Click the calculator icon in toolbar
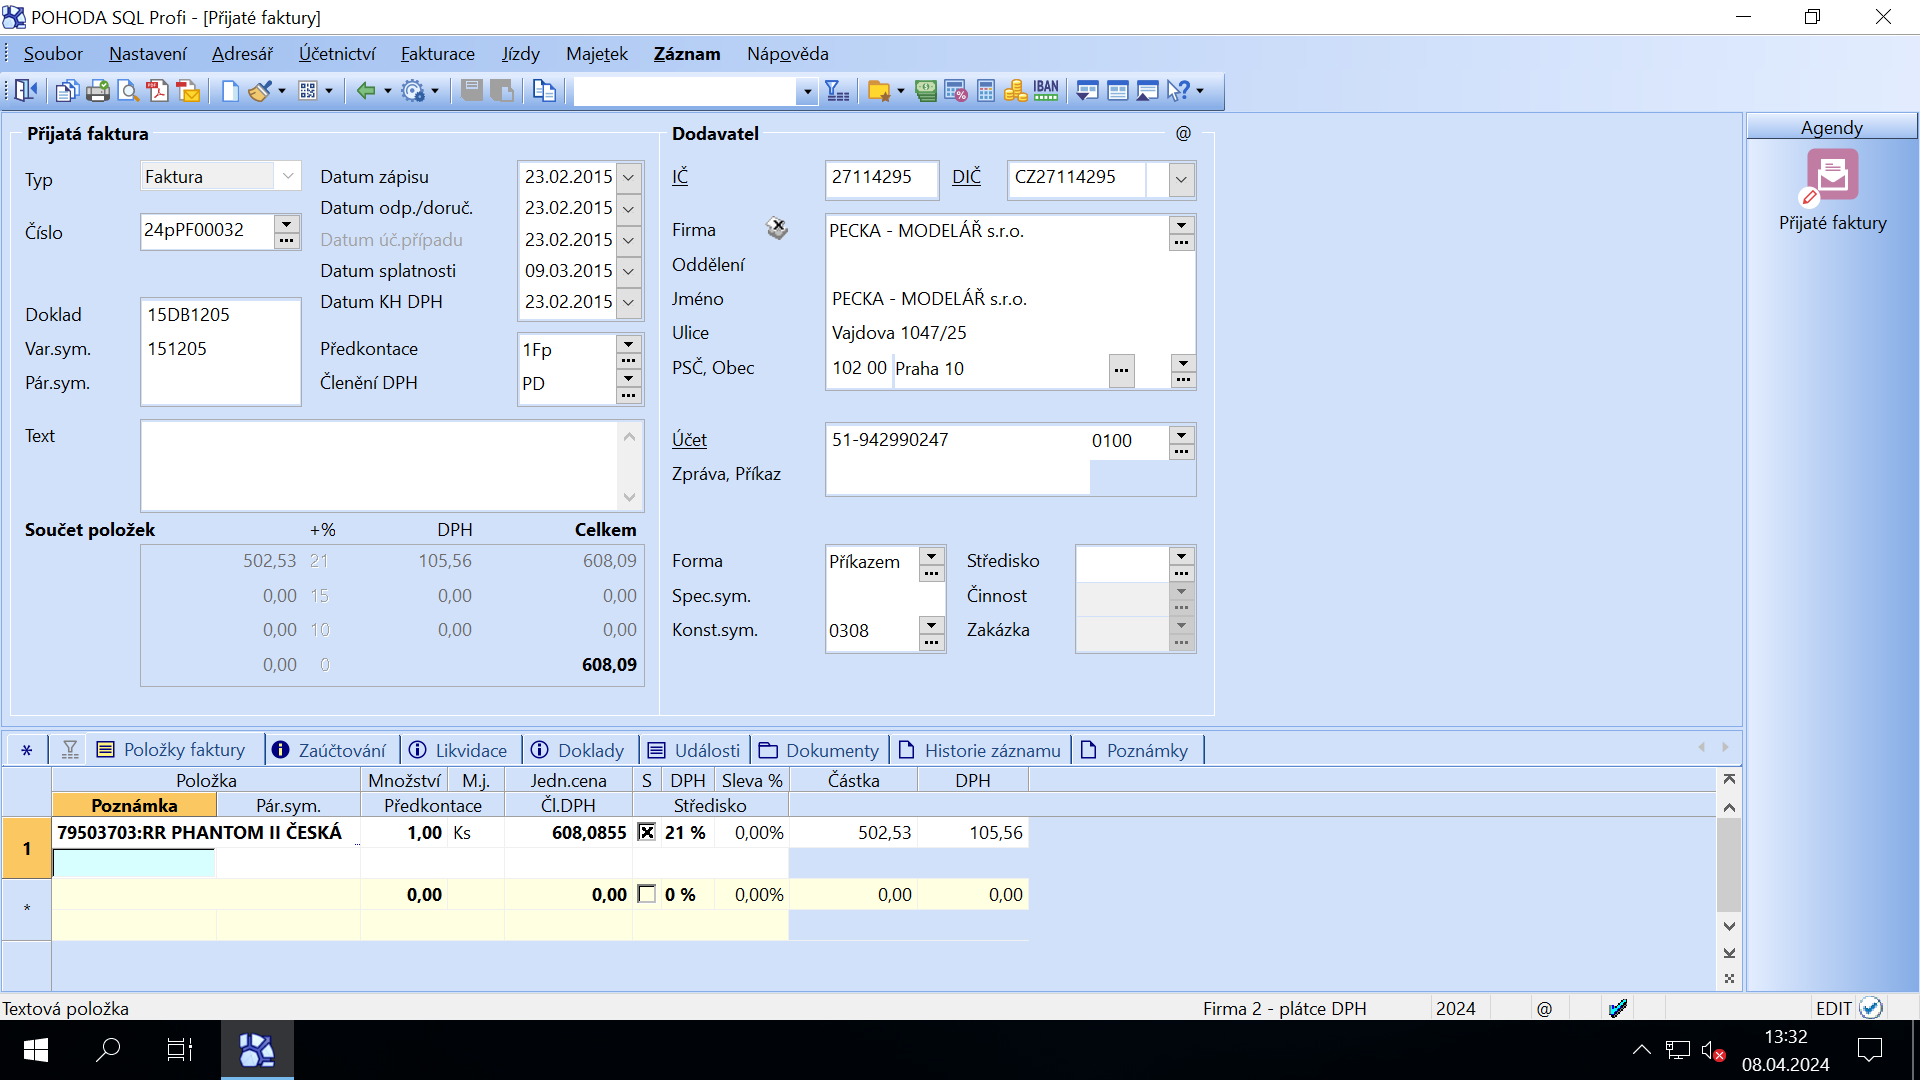This screenshot has height=1080, width=1920. [x=986, y=91]
